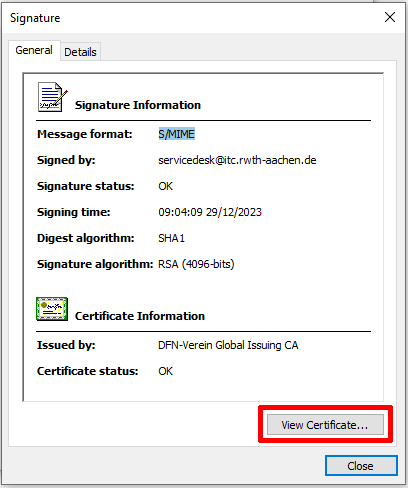Click the Signature Information heading

click(138, 105)
